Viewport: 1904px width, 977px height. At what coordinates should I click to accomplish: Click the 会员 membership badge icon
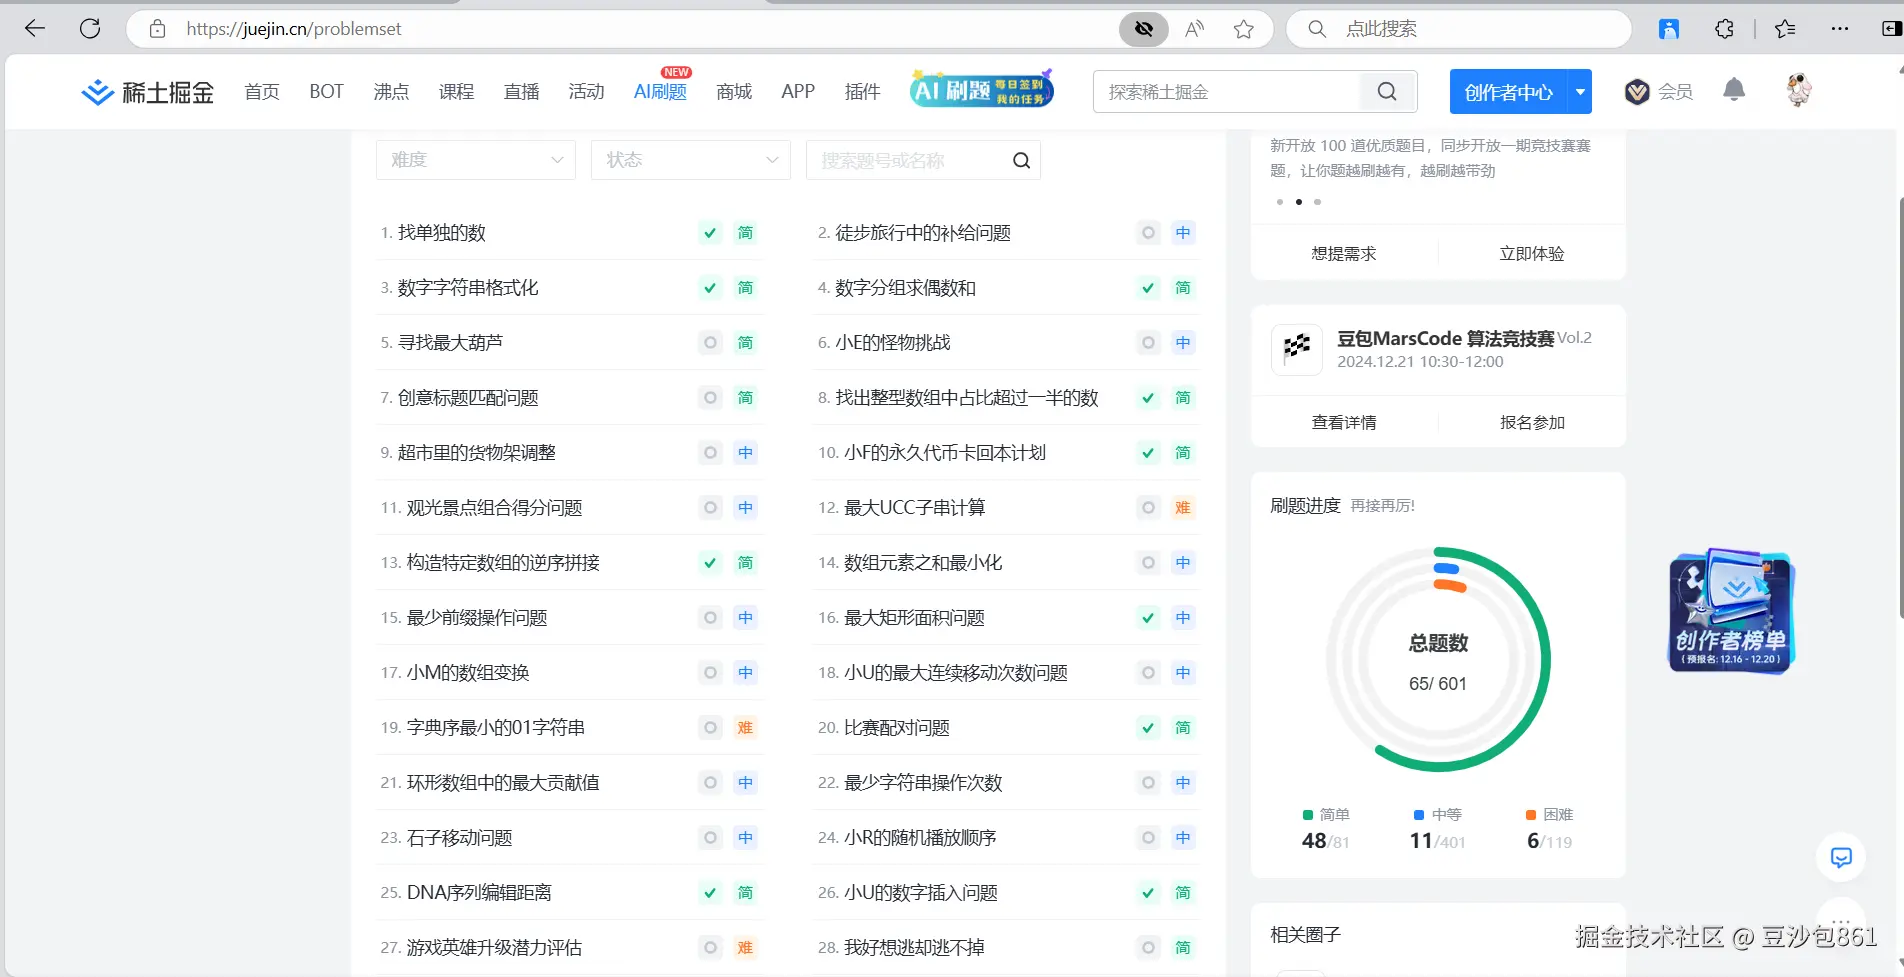pos(1637,91)
